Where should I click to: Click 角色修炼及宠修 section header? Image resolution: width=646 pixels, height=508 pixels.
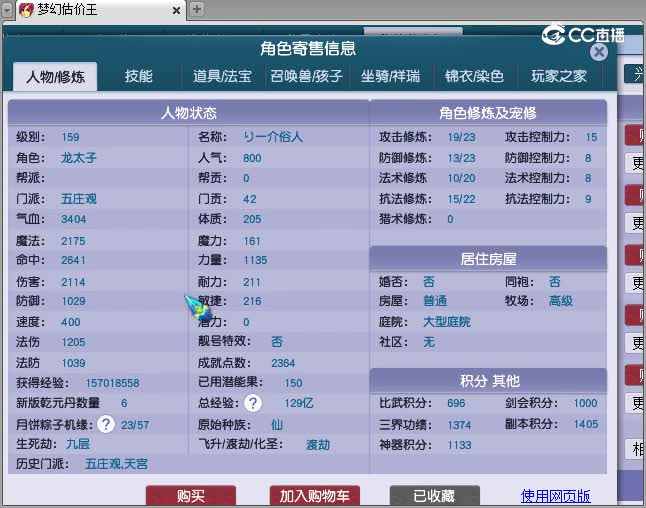(x=488, y=113)
